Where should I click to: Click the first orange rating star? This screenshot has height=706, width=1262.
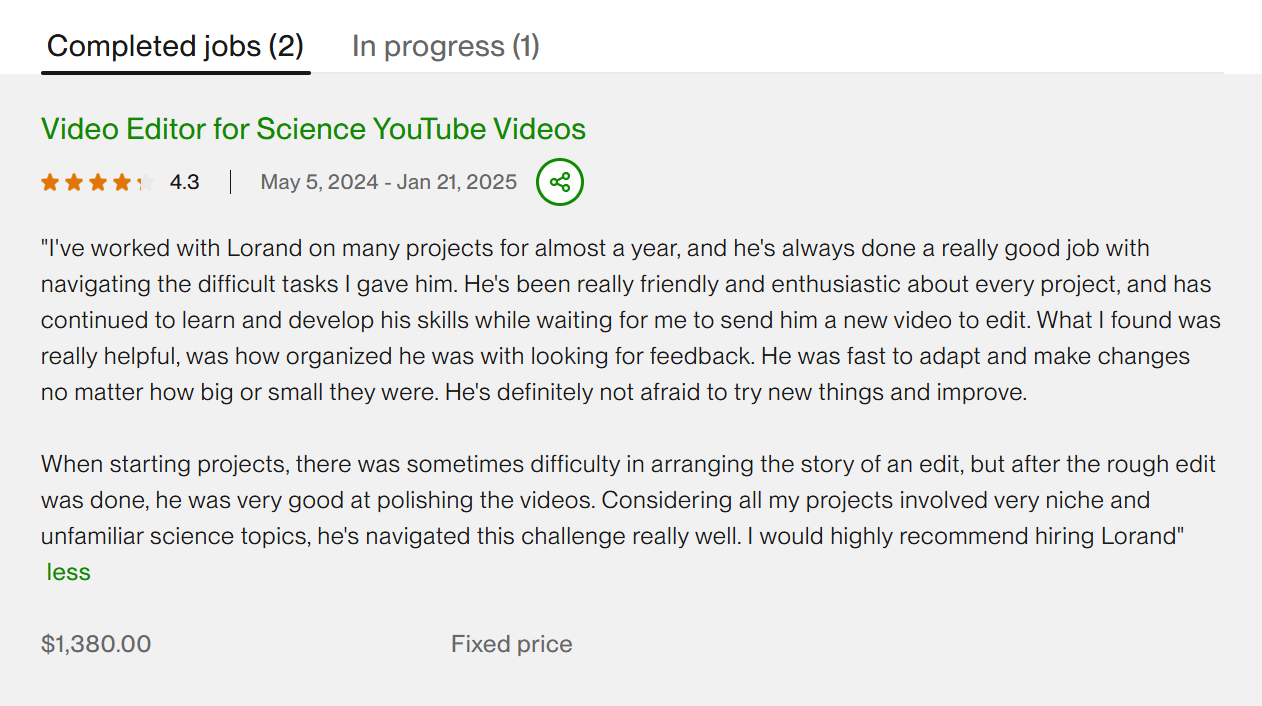[50, 182]
